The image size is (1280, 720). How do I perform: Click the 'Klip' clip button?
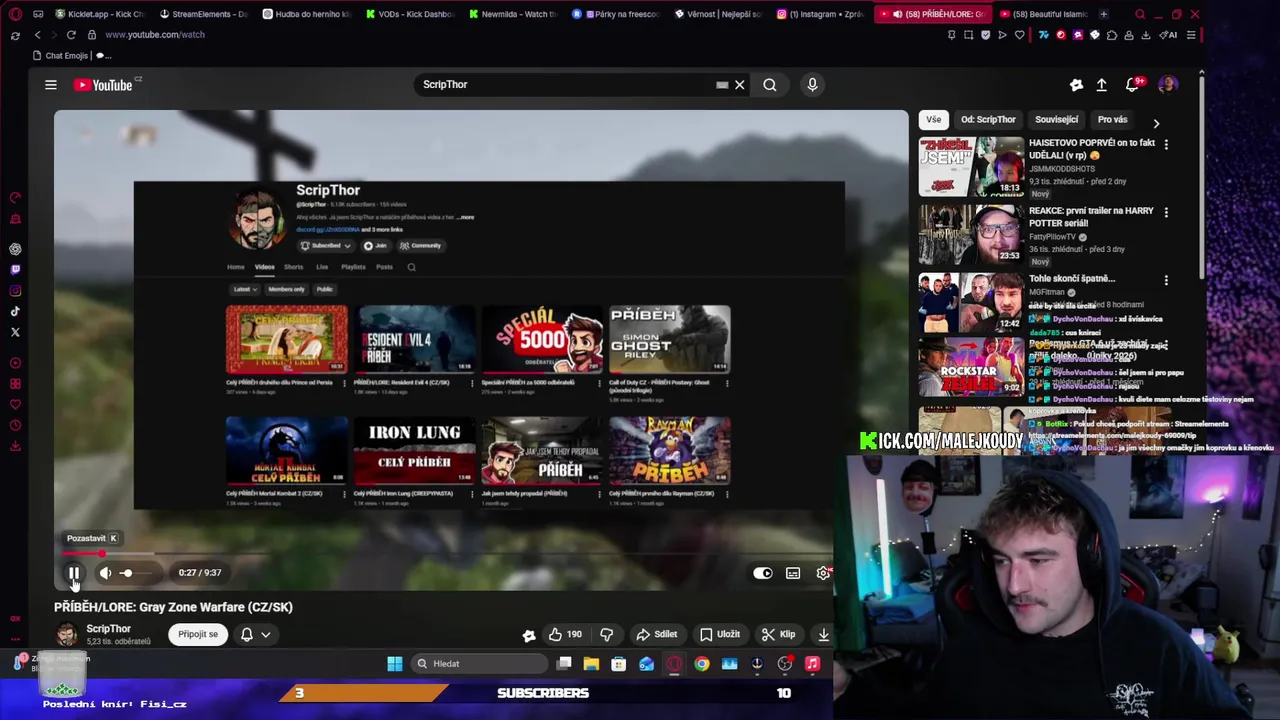778,634
